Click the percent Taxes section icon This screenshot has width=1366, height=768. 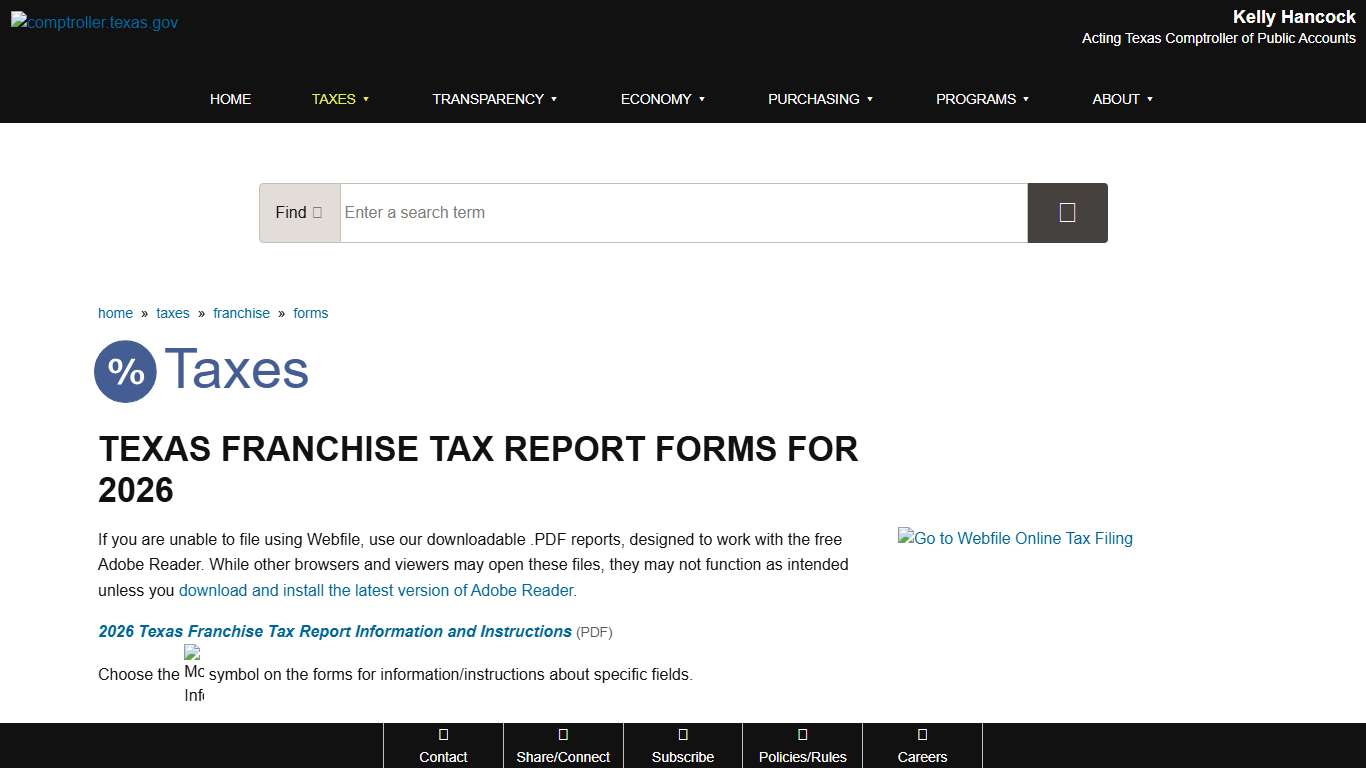pyautogui.click(x=125, y=371)
